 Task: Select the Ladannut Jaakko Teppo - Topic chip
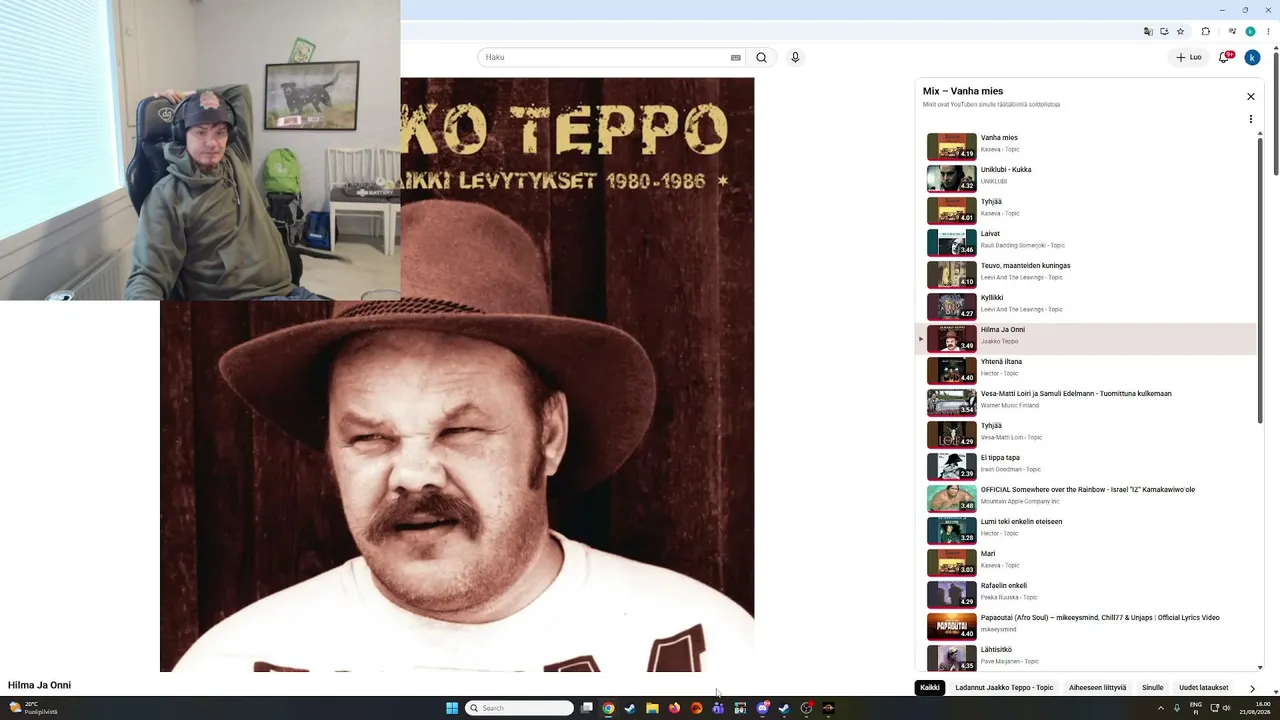coord(1004,688)
